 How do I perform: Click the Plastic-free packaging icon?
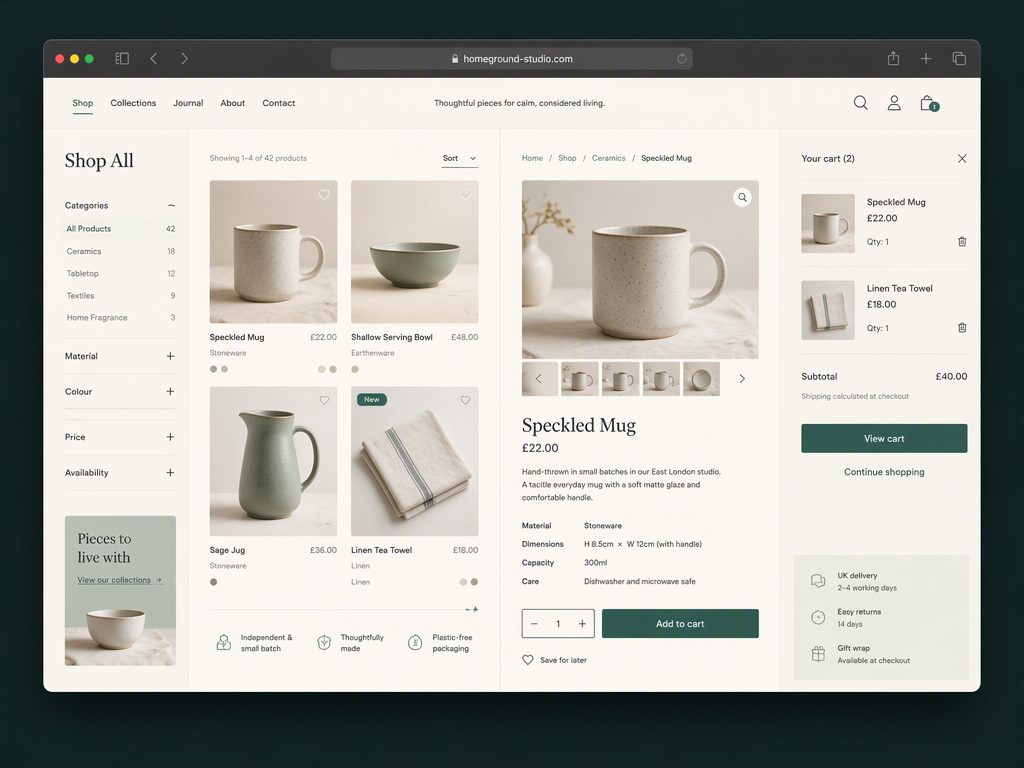(415, 643)
